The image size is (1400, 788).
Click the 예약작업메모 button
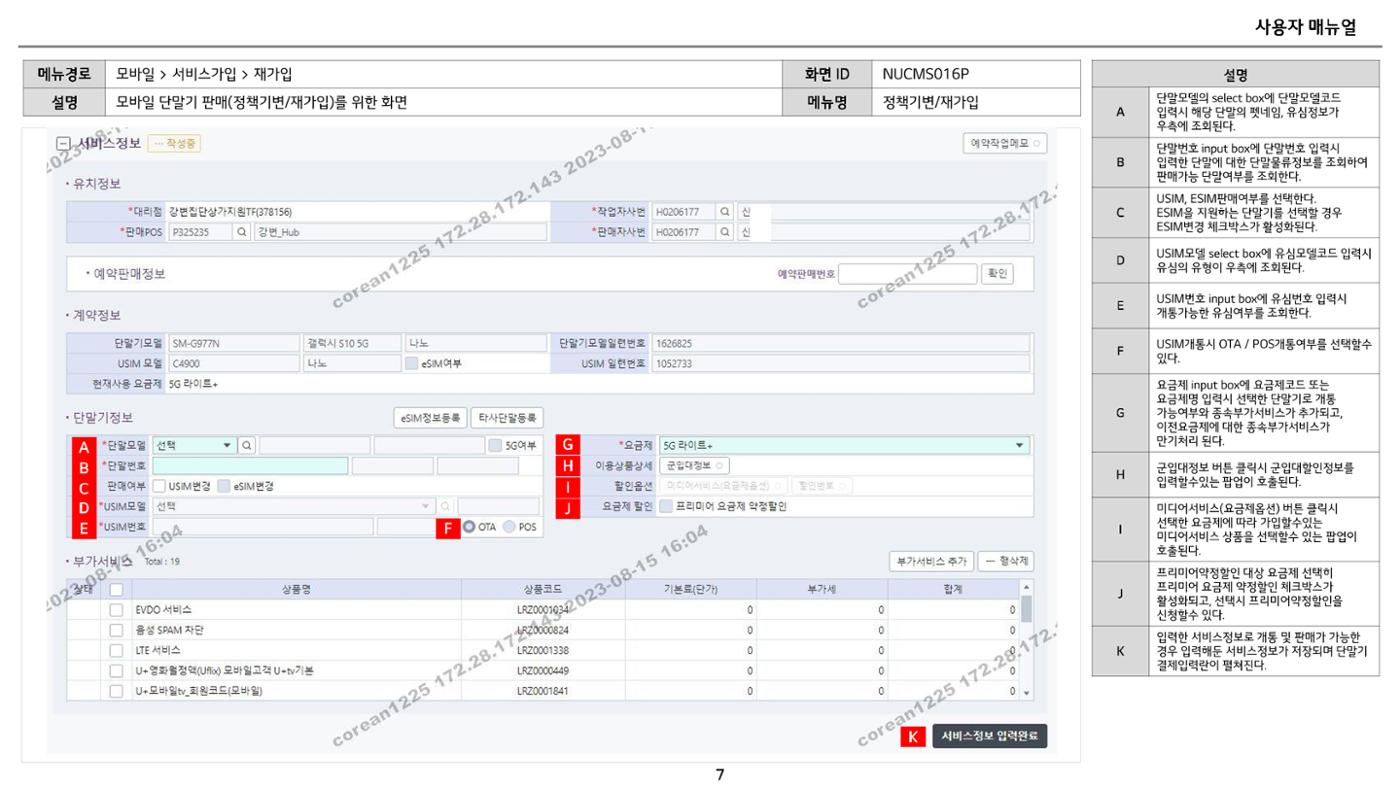click(1004, 144)
